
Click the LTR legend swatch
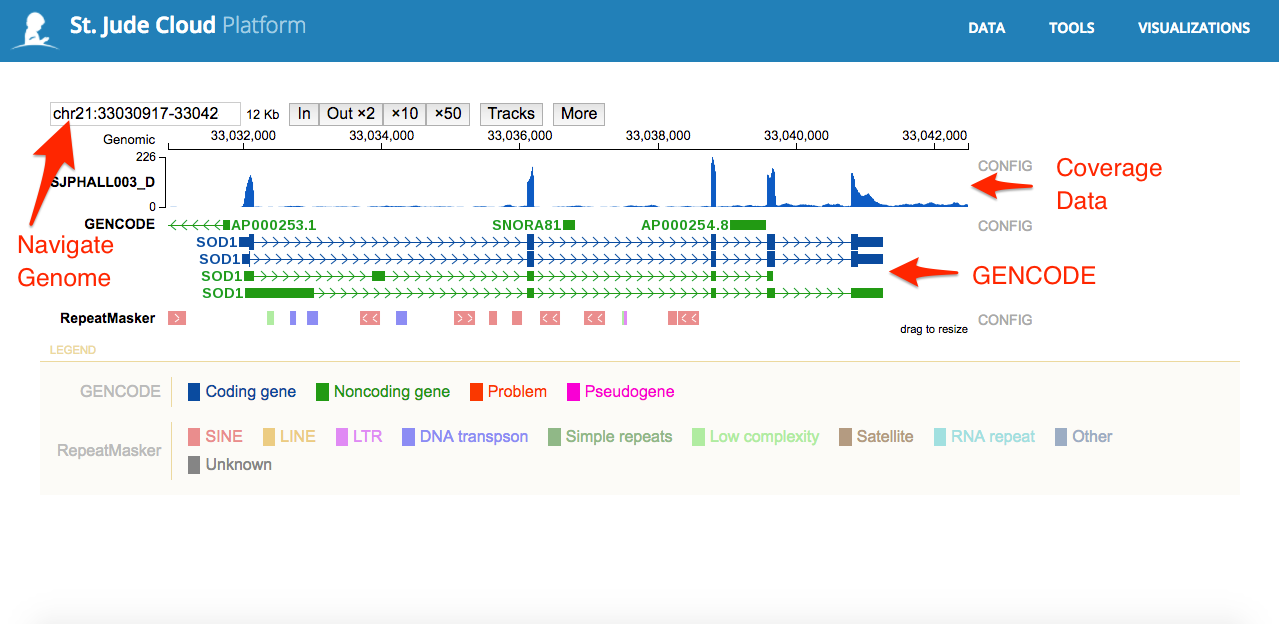click(x=342, y=437)
